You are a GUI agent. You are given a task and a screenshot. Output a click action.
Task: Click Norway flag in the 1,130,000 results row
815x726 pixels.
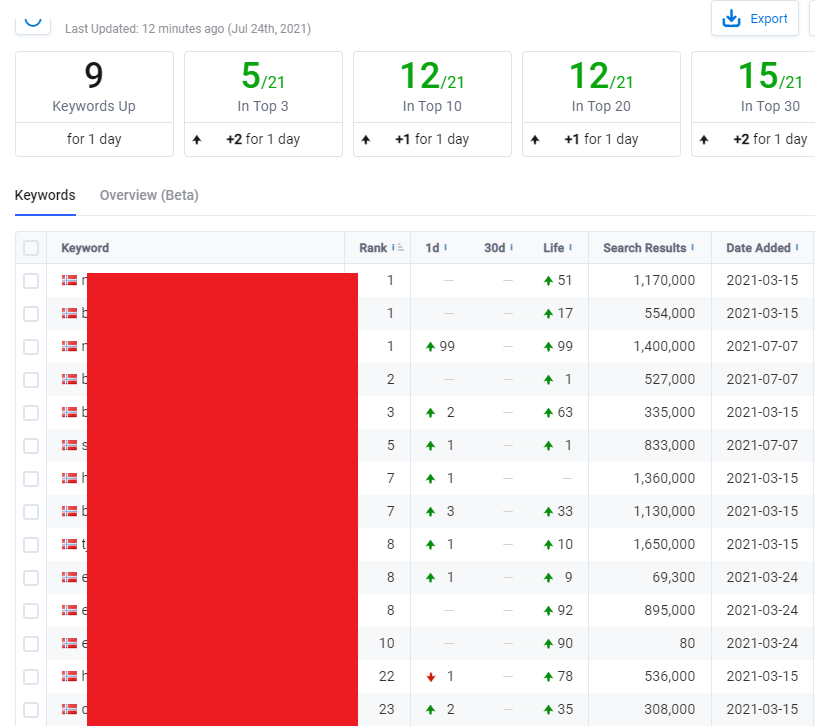[69, 511]
